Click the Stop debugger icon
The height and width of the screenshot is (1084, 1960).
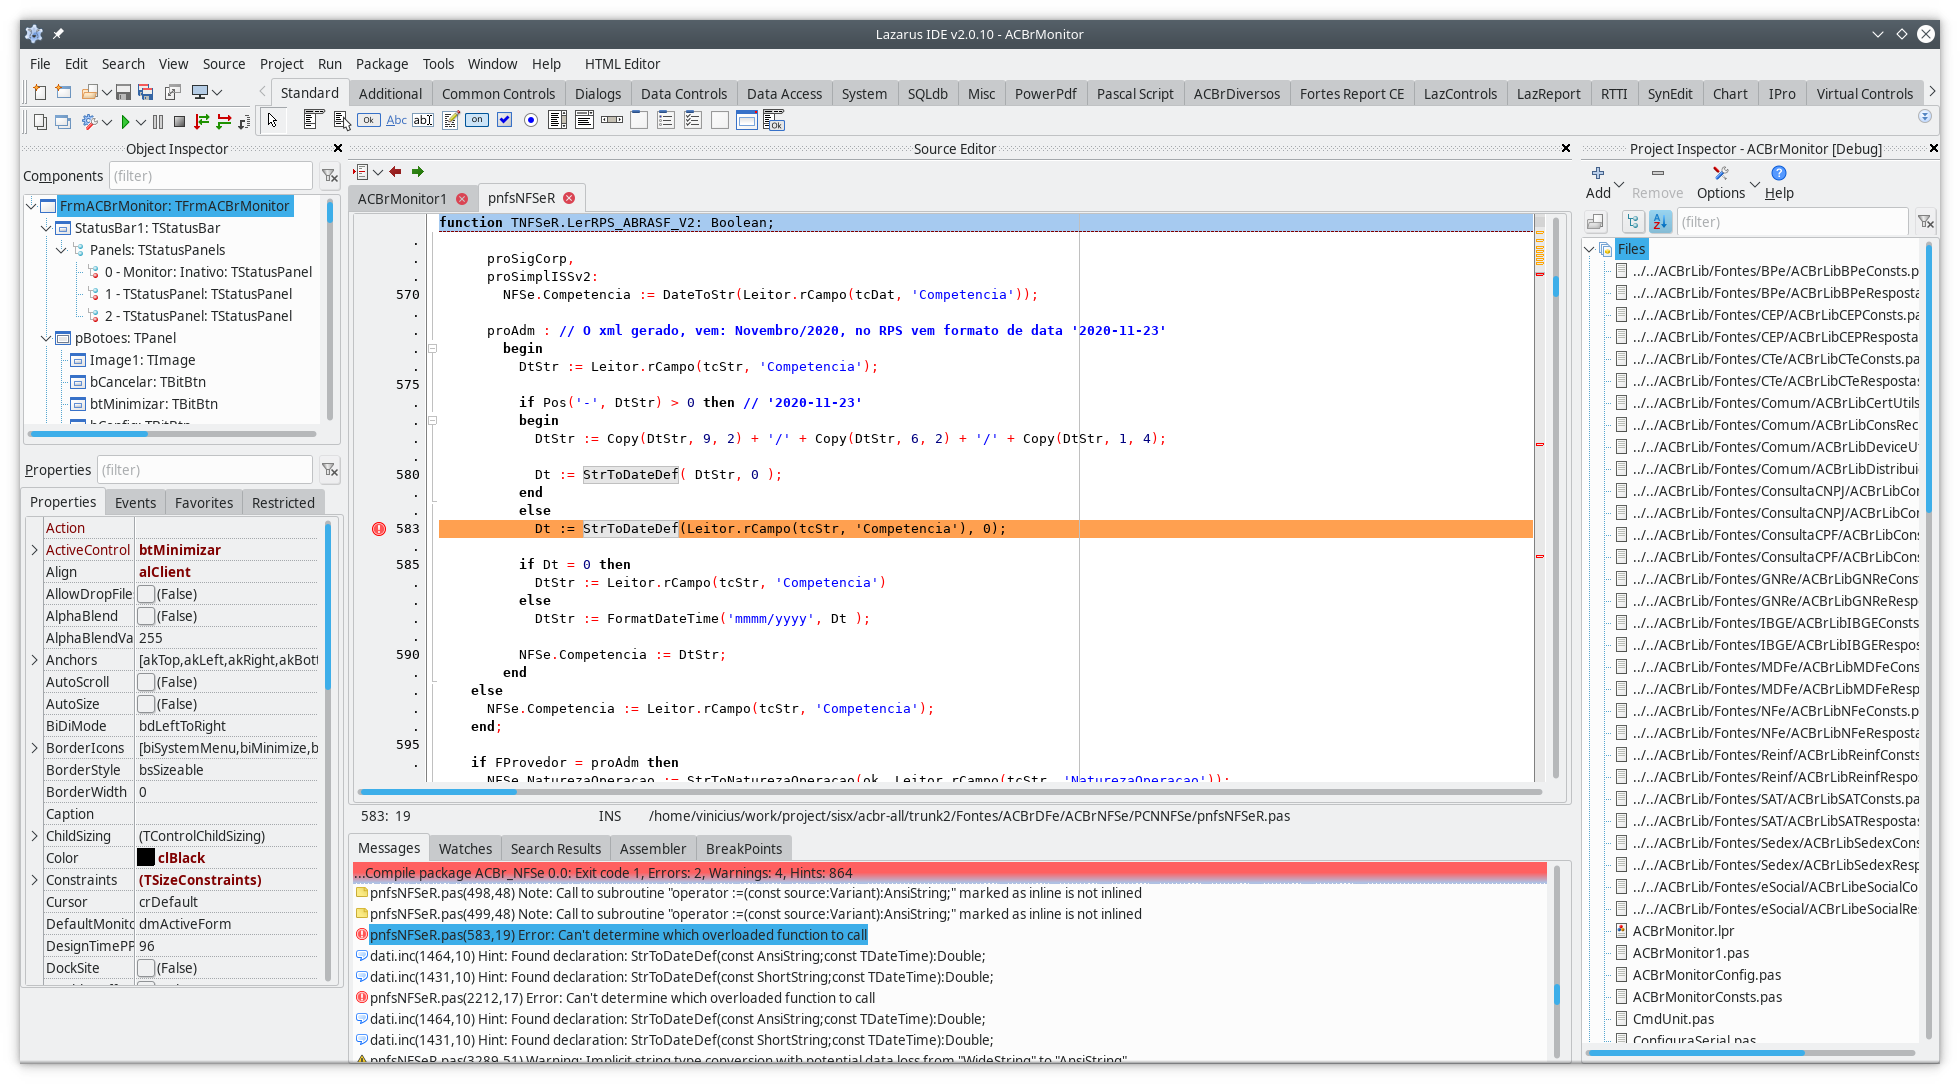pos(180,121)
